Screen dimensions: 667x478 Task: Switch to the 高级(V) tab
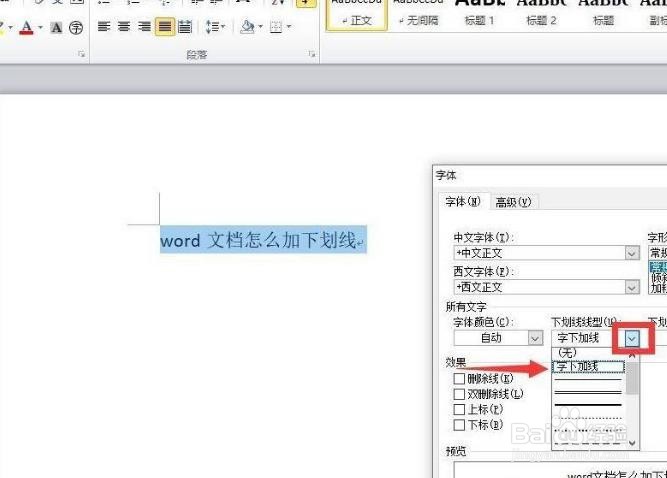tap(513, 202)
